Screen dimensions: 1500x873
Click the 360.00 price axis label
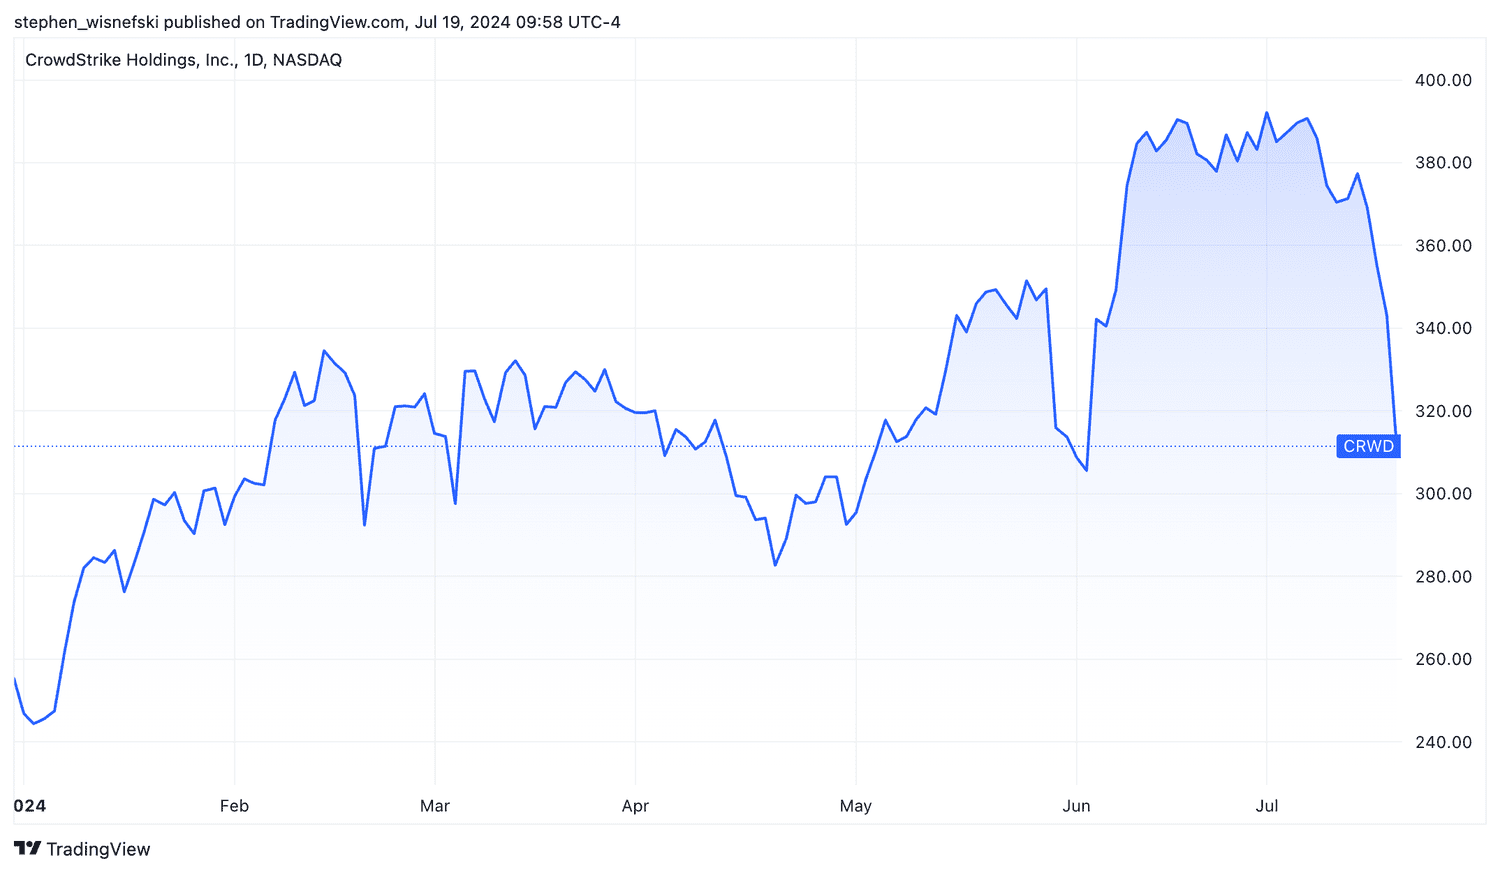click(x=1443, y=246)
